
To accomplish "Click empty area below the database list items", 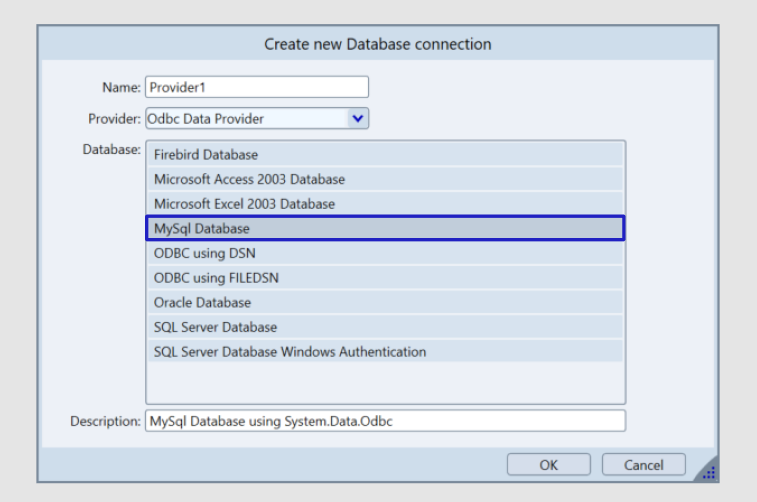I will [385, 383].
